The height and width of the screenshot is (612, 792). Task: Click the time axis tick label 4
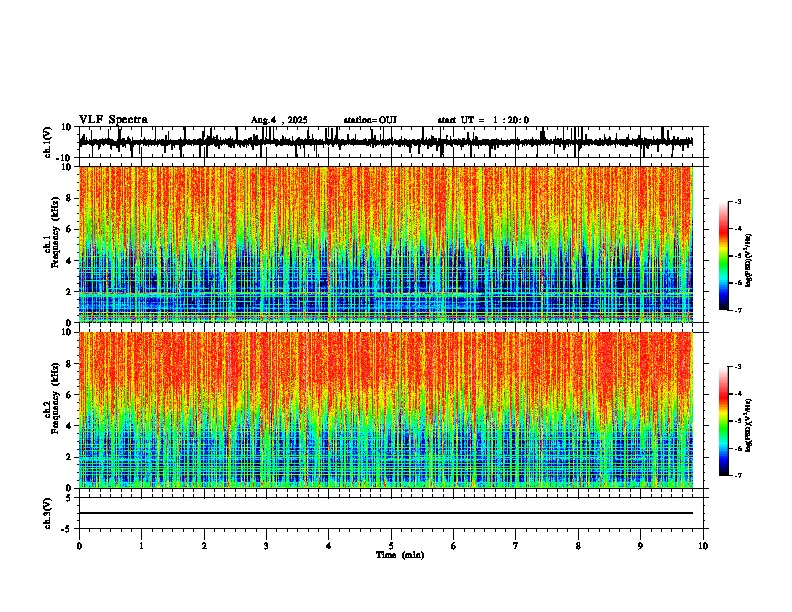pyautogui.click(x=328, y=546)
